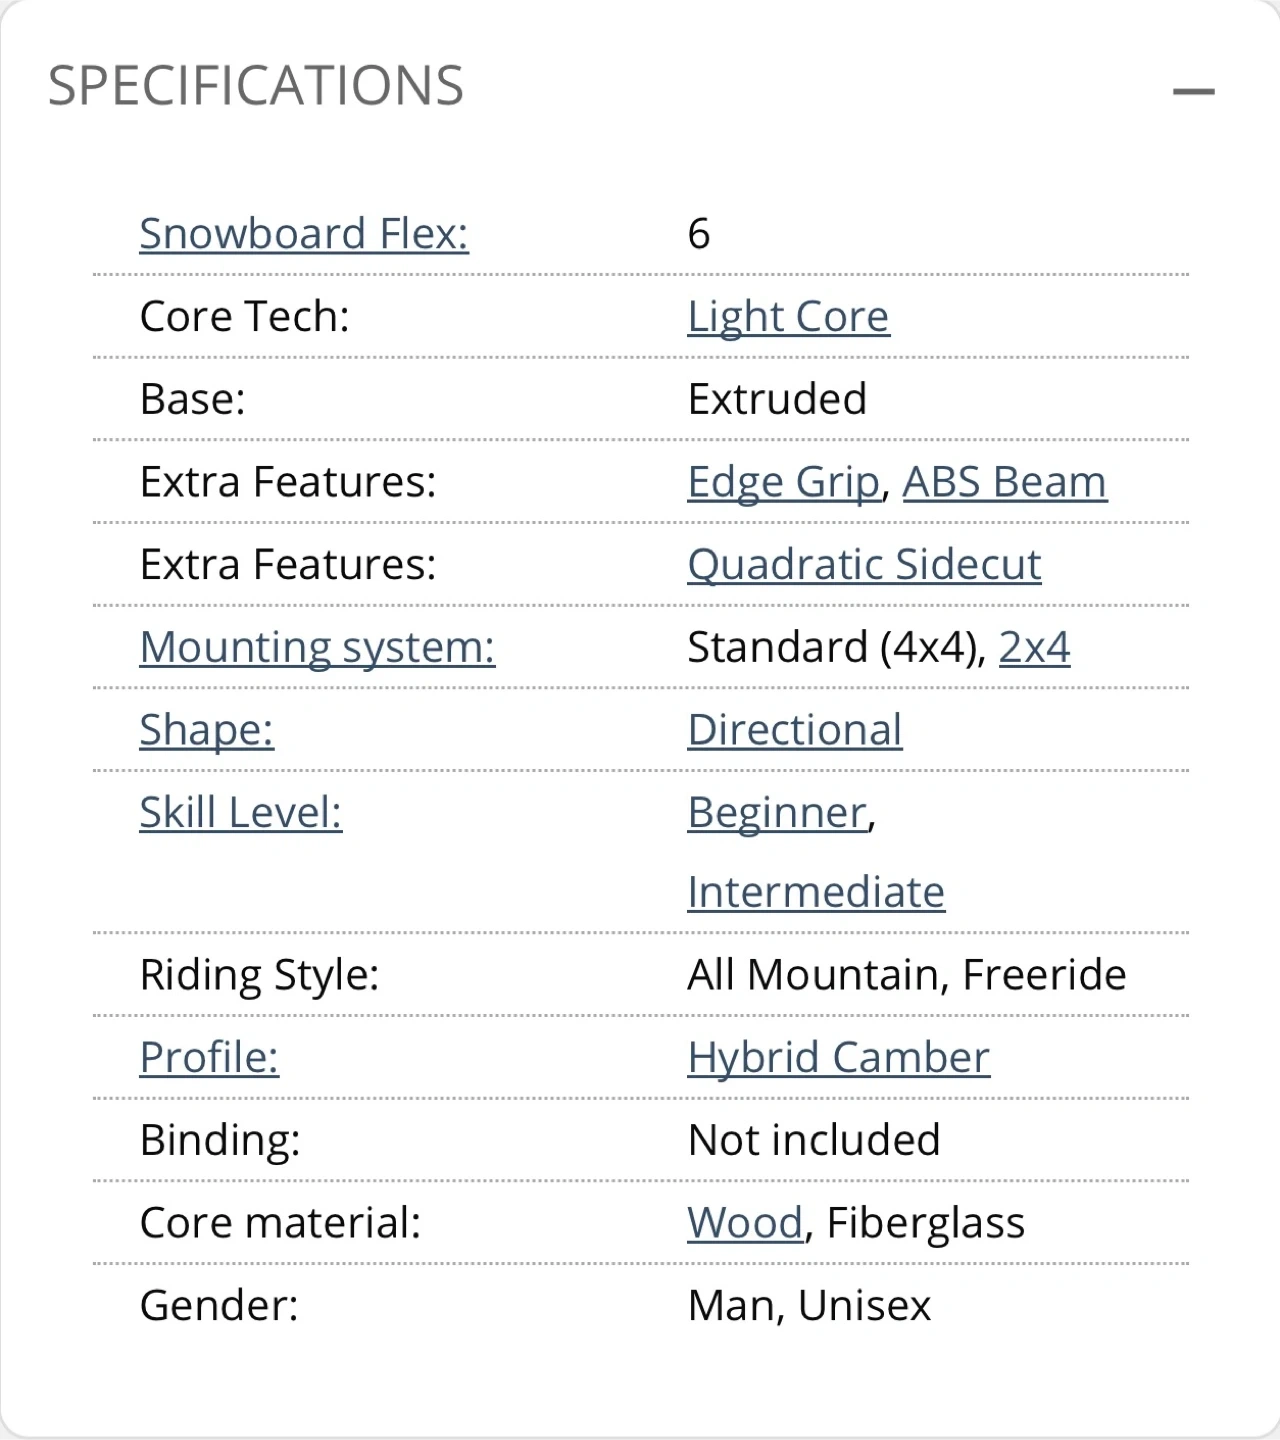Open the Hybrid Camber link

pos(839,1057)
